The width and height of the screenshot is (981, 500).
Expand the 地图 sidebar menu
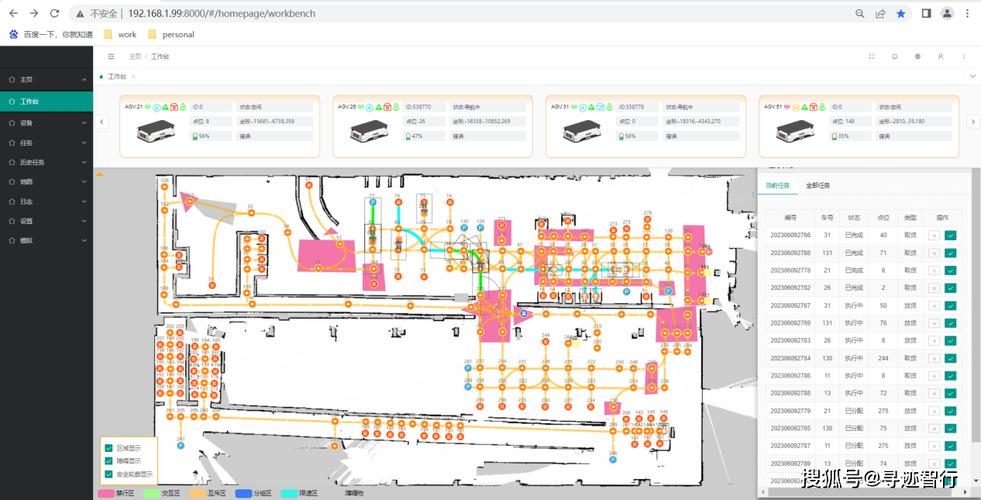point(46,182)
